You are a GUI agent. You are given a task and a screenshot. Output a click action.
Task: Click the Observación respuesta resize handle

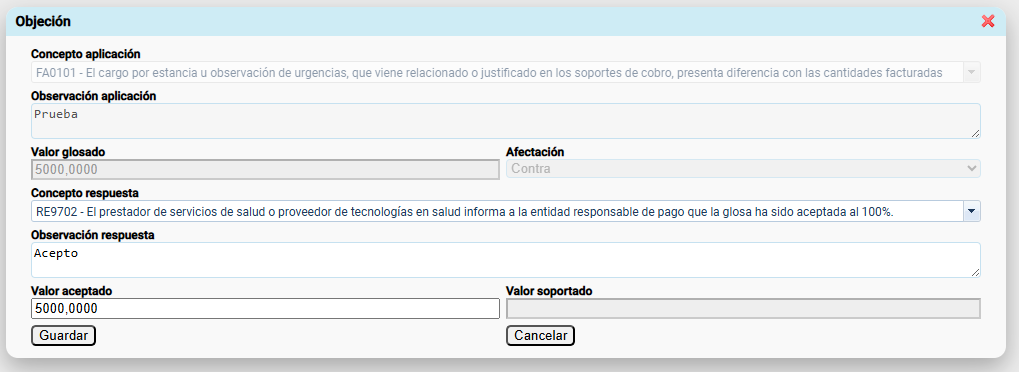[975, 272]
